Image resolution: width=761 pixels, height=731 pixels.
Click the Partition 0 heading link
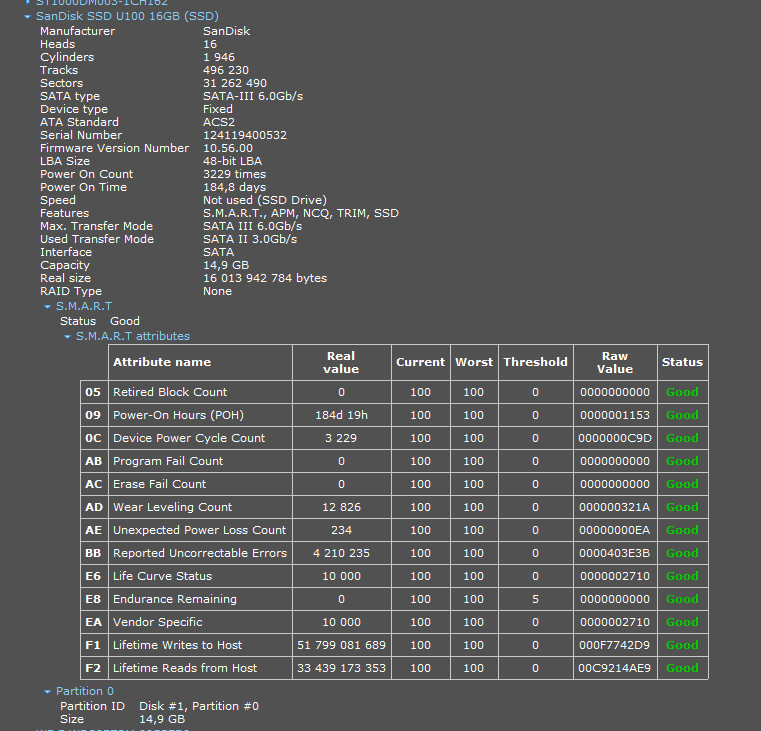84,691
